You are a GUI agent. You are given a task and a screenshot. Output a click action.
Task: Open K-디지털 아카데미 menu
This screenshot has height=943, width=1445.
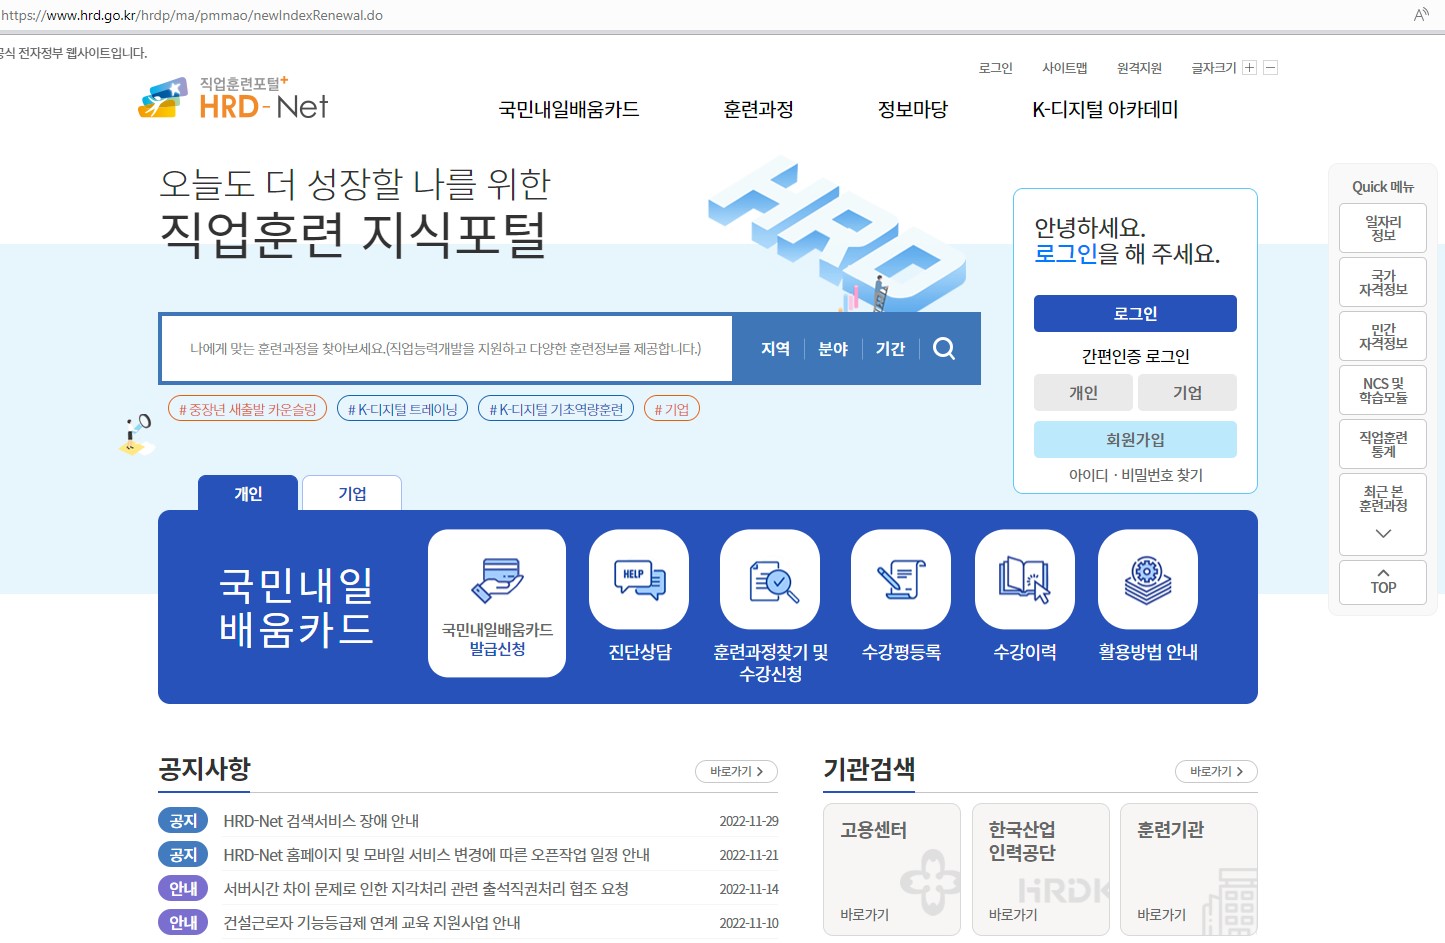coord(1105,110)
